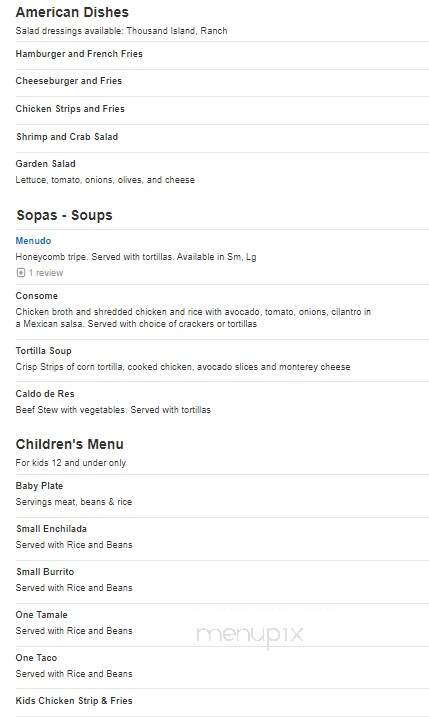429x717 pixels.
Task: Click the menupix watermark logo
Action: tap(250, 635)
